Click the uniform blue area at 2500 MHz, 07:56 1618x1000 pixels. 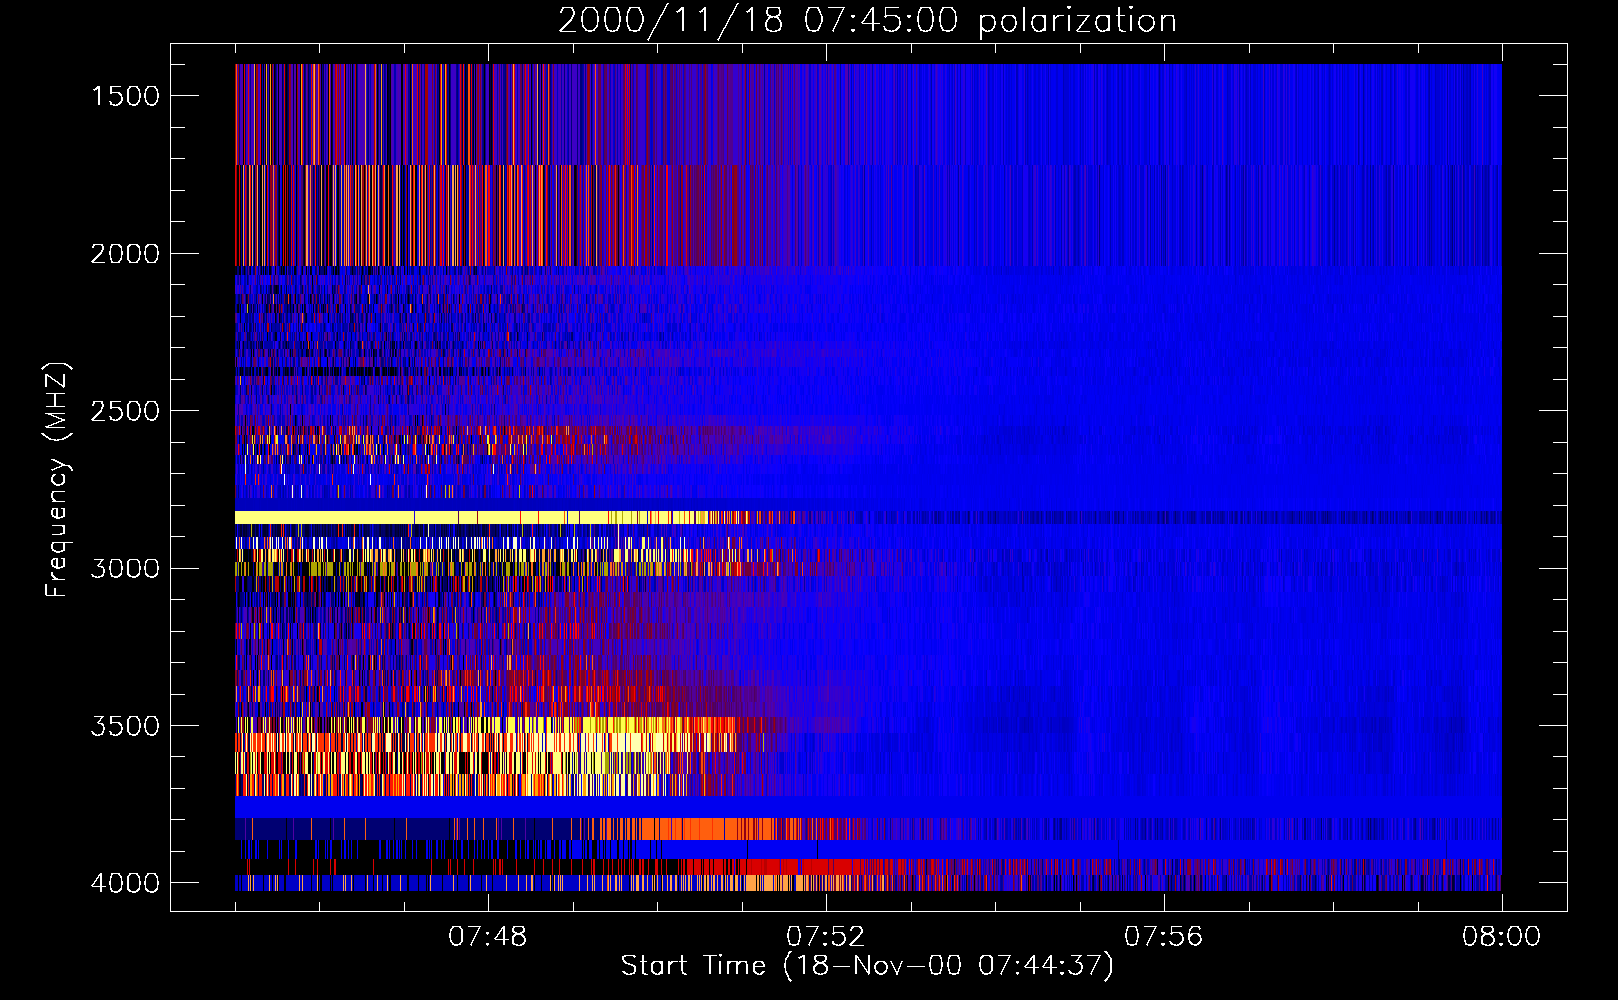(x=1164, y=411)
